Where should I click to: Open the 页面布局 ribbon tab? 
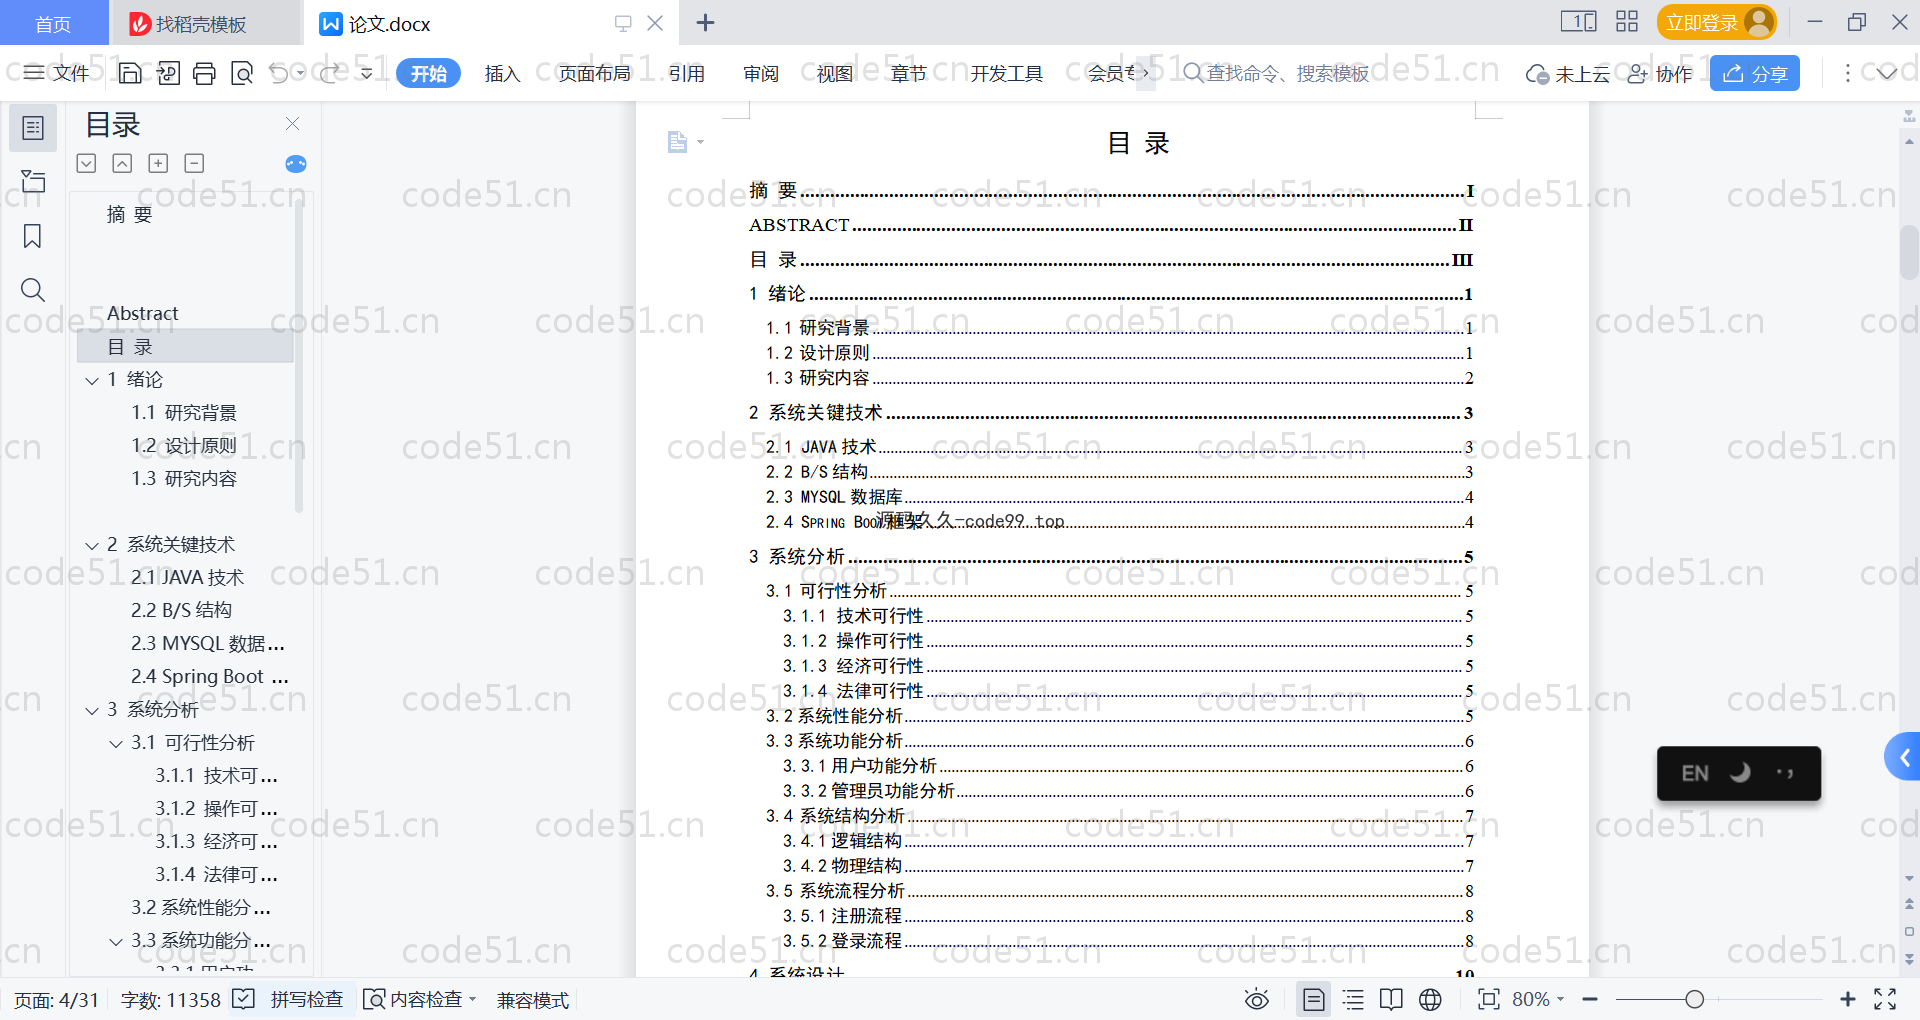point(594,73)
